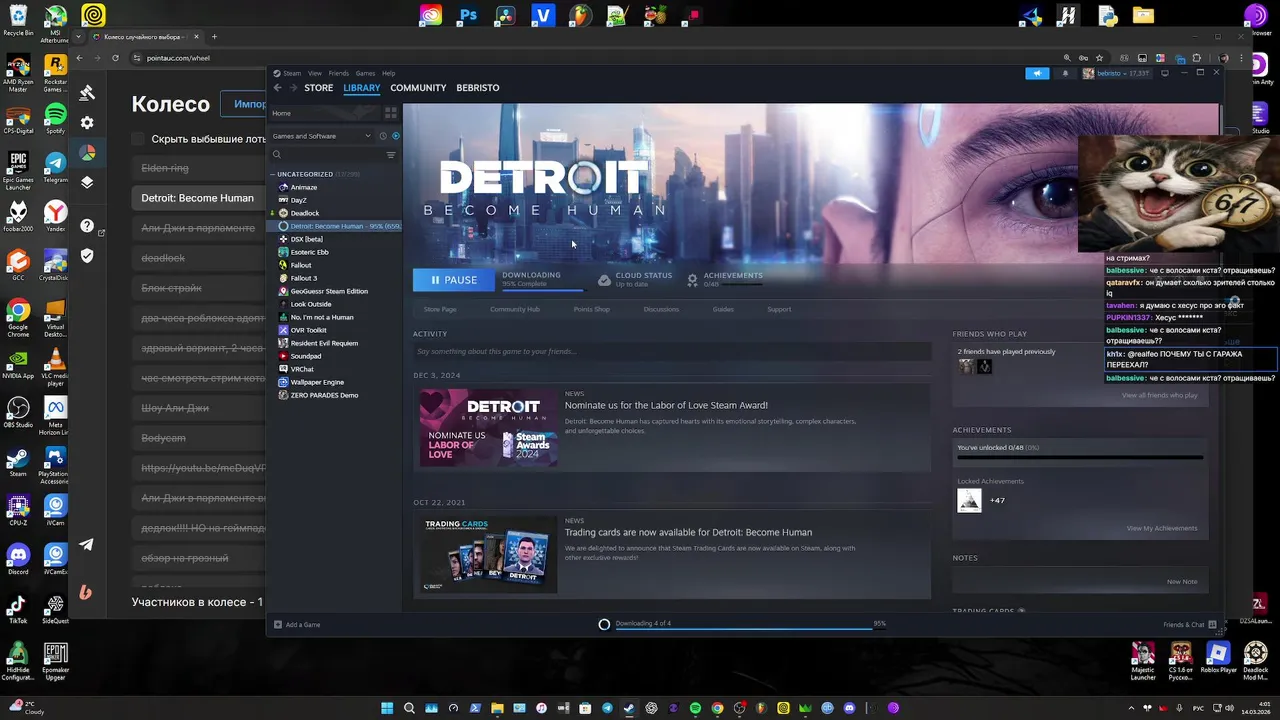This screenshot has height=720, width=1280.
Task: Open Trading Cards news thumbnail
Action: (488, 554)
